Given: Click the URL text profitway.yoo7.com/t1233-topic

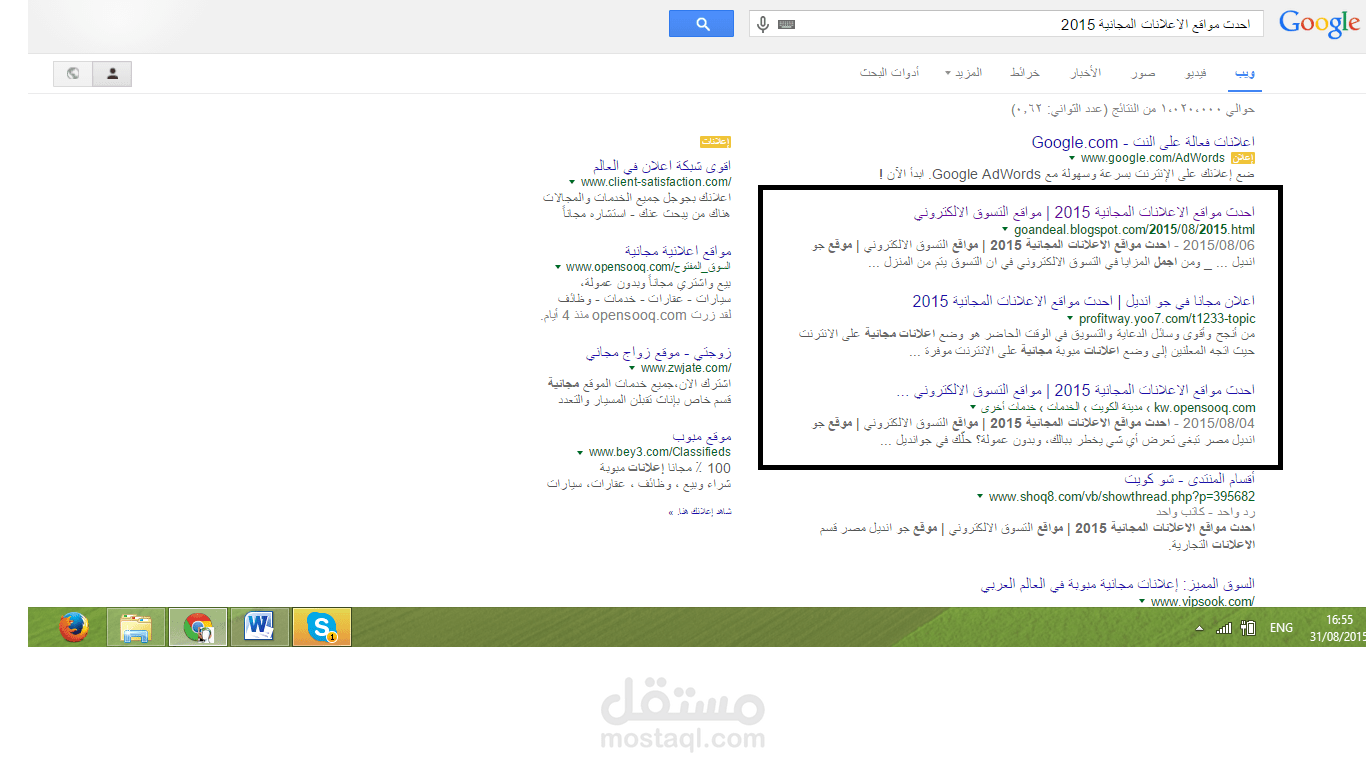Looking at the screenshot, I should (x=1167, y=319).
